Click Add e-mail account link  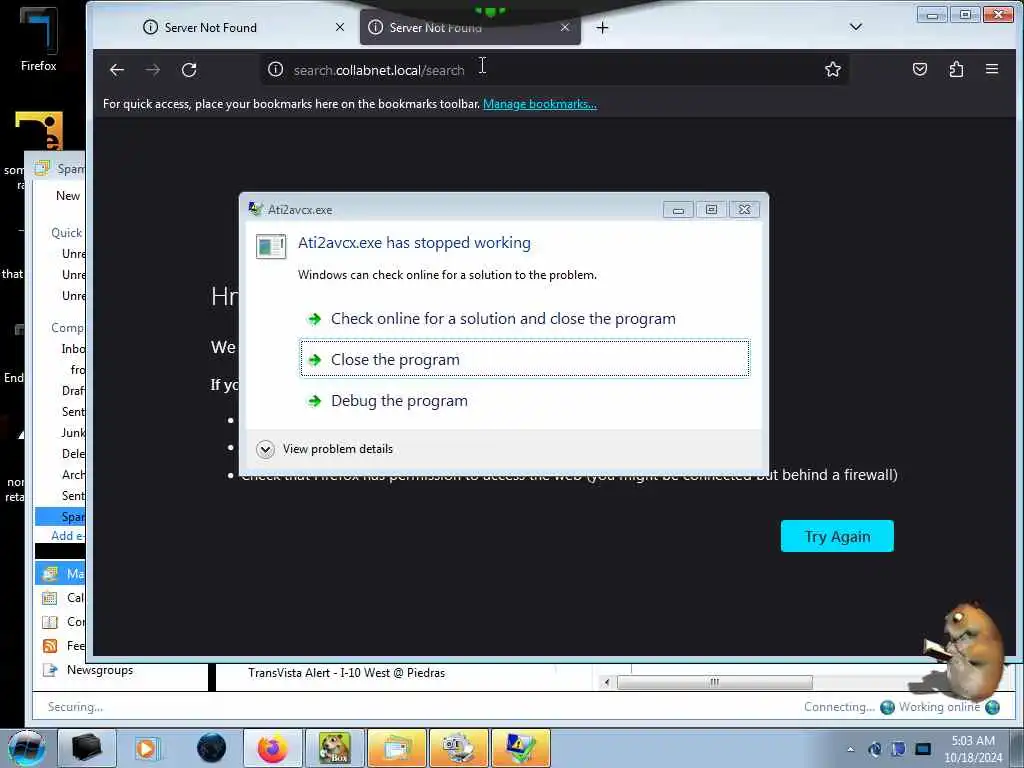click(x=68, y=536)
